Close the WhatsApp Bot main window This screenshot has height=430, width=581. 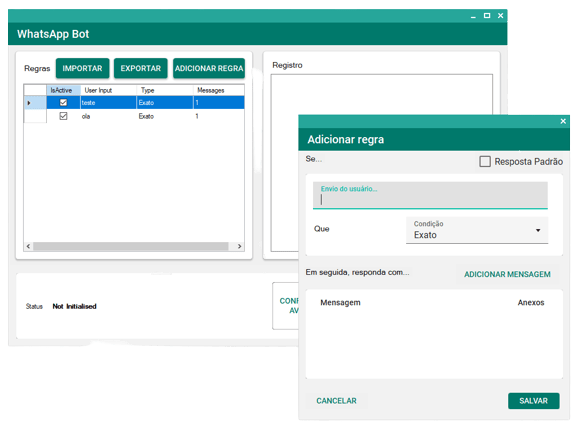pos(500,16)
